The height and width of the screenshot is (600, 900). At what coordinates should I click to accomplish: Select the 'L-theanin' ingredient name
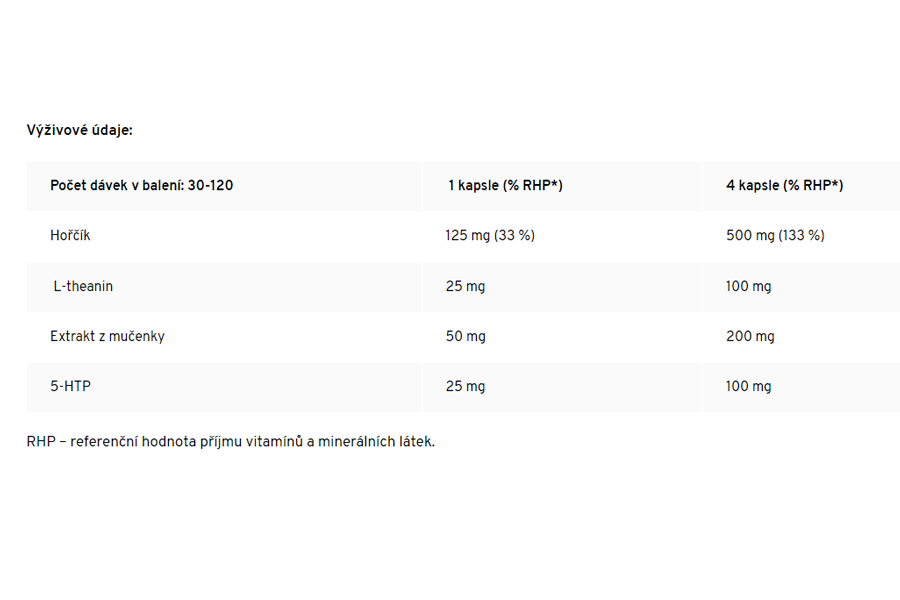(x=83, y=286)
